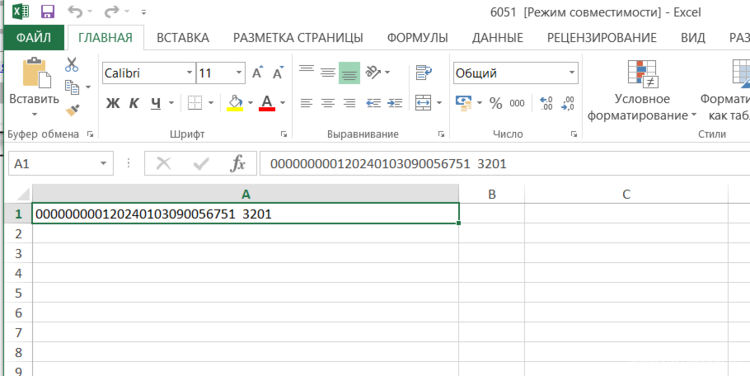Apply the yellow fill color bucket
The height and width of the screenshot is (376, 750).
(235, 103)
